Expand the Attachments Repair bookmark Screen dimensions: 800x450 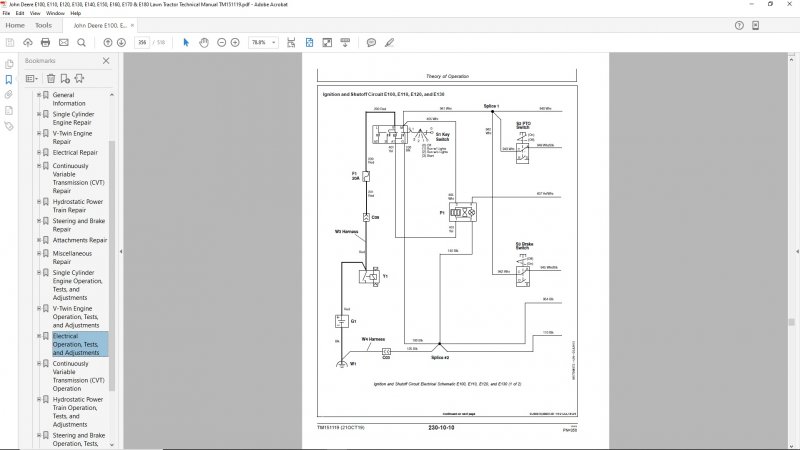39,240
